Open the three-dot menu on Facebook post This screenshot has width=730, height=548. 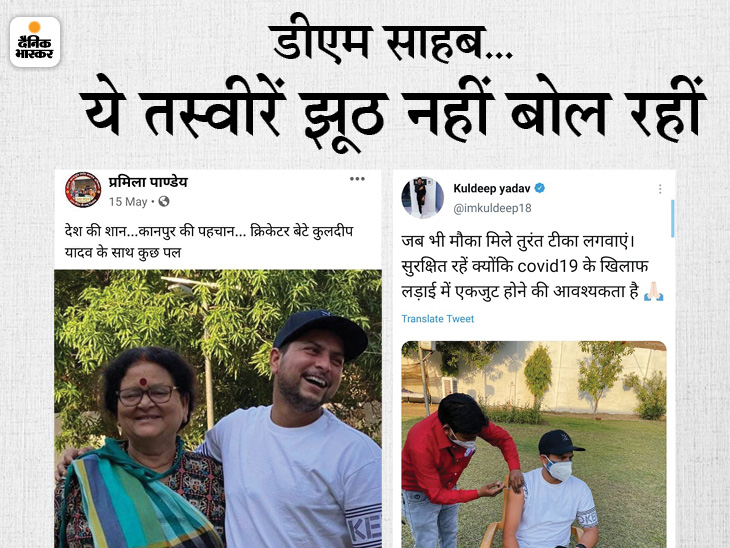[357, 179]
